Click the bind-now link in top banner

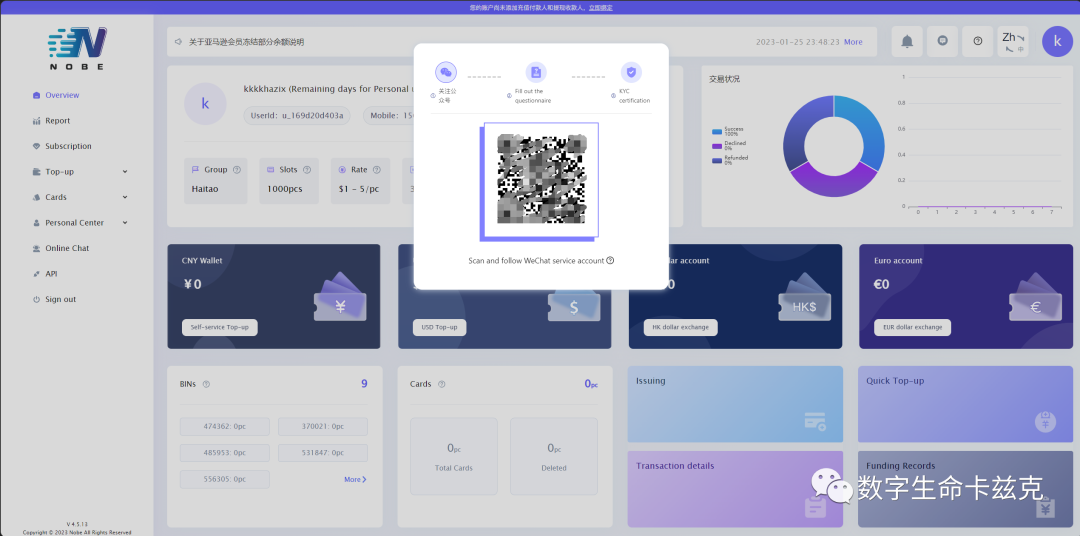tap(601, 8)
